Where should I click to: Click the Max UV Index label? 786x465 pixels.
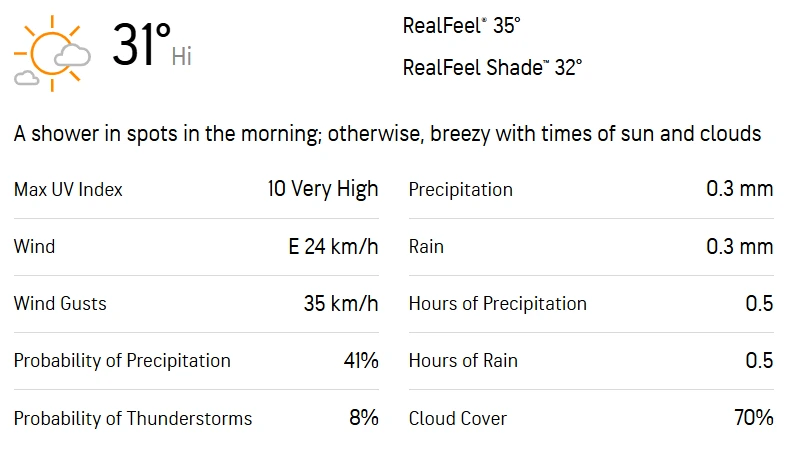click(x=68, y=190)
